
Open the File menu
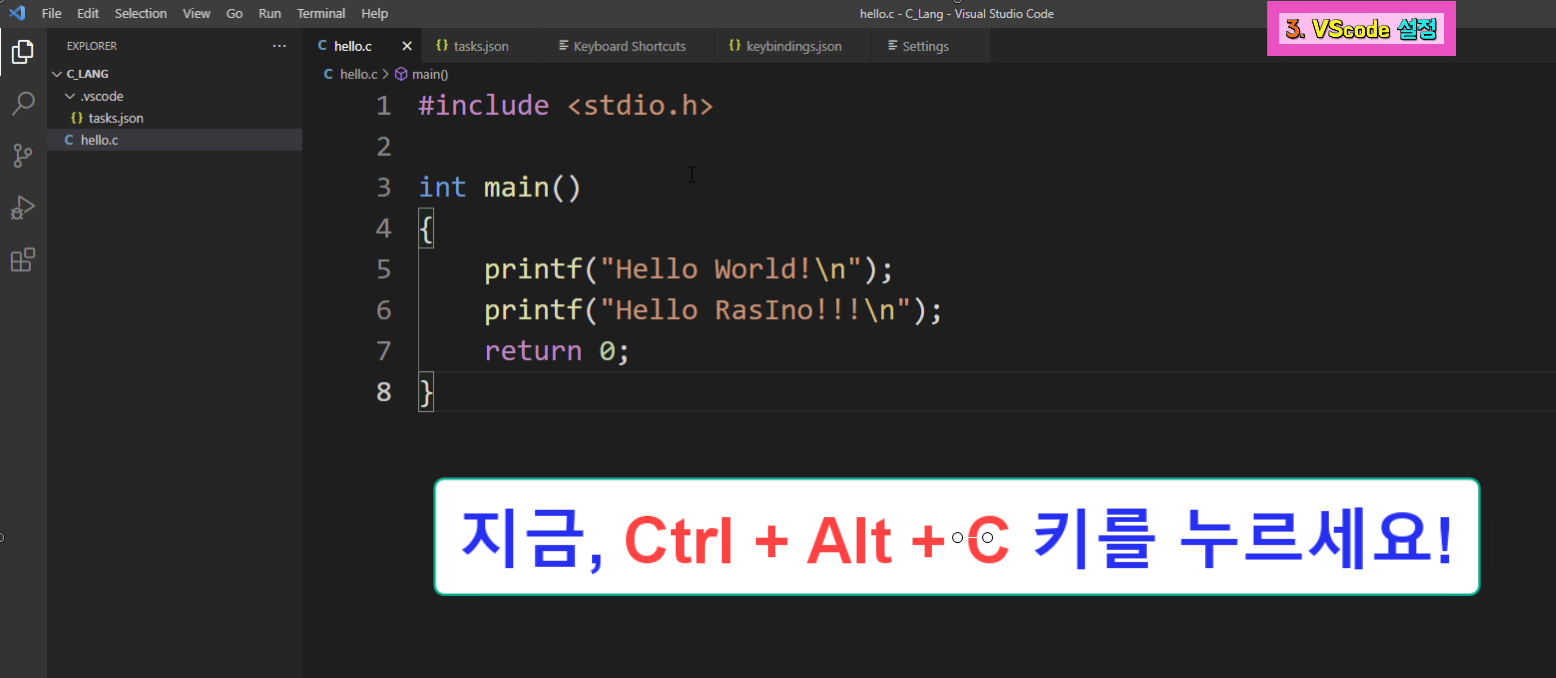(52, 13)
